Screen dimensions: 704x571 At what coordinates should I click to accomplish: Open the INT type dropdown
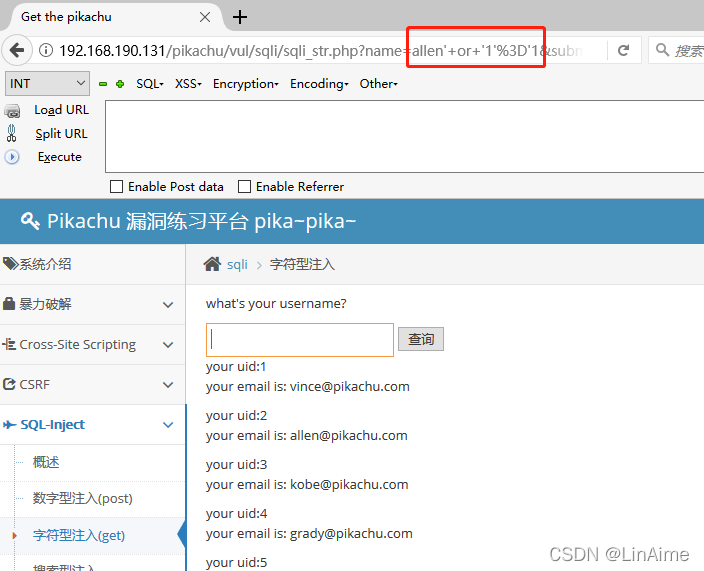click(x=47, y=83)
